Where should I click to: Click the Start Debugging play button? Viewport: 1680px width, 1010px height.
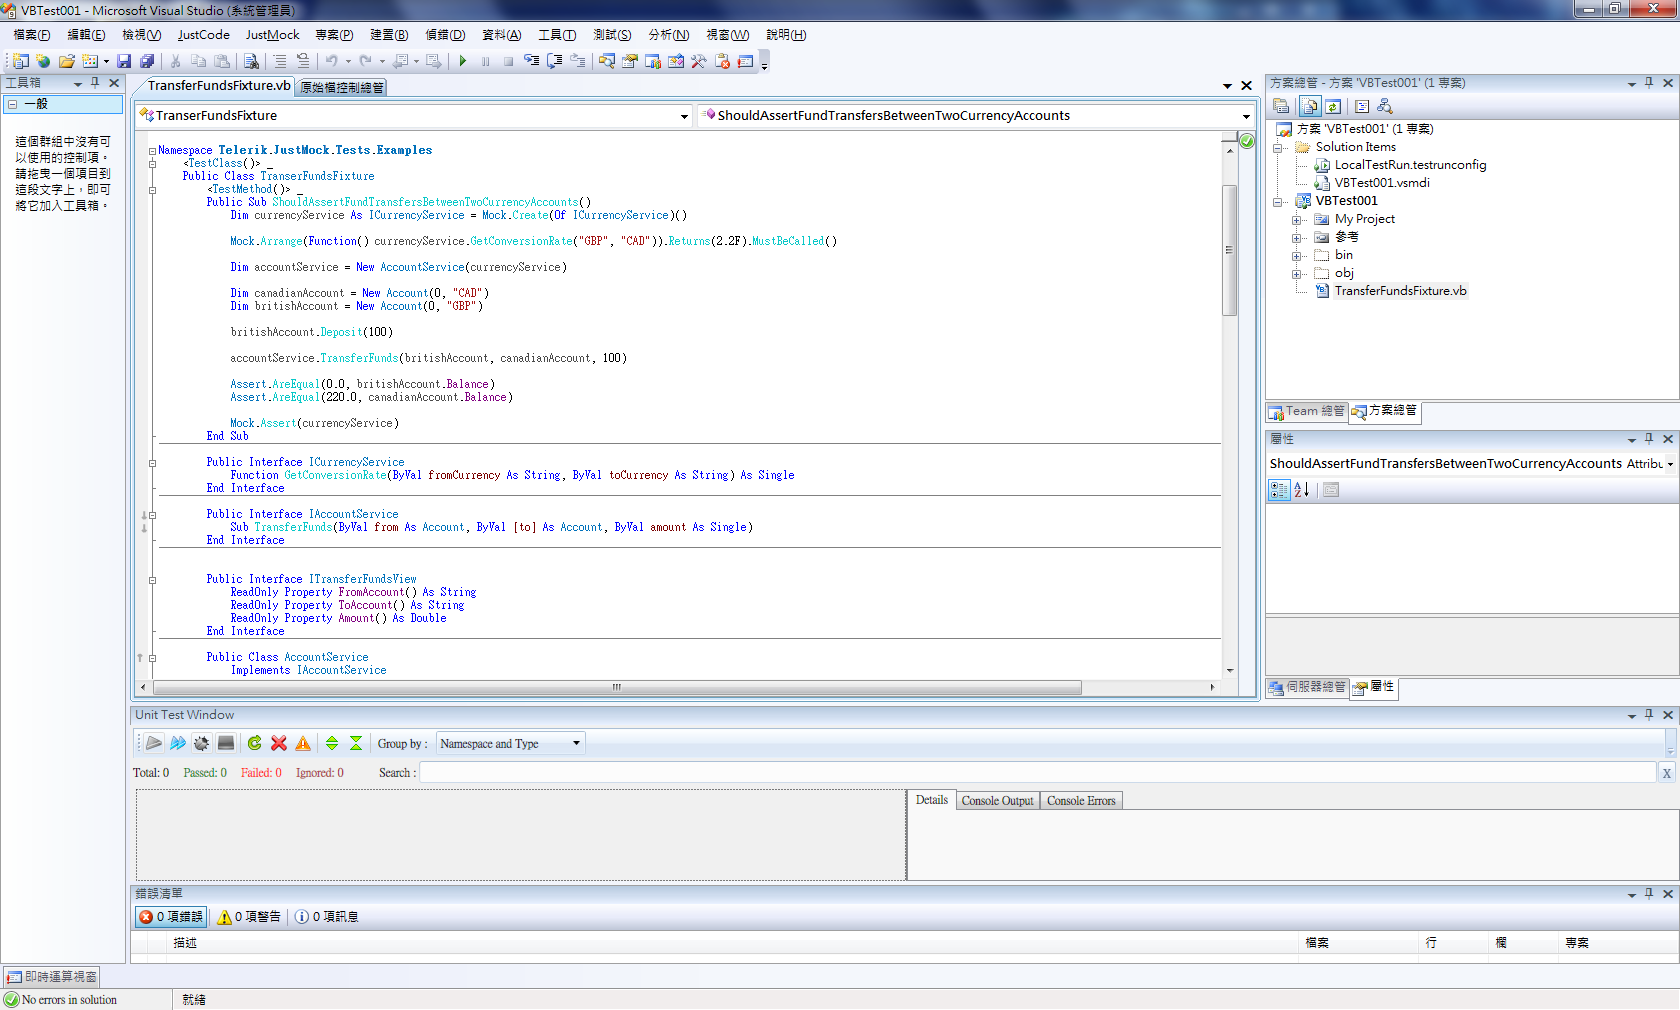click(x=462, y=61)
